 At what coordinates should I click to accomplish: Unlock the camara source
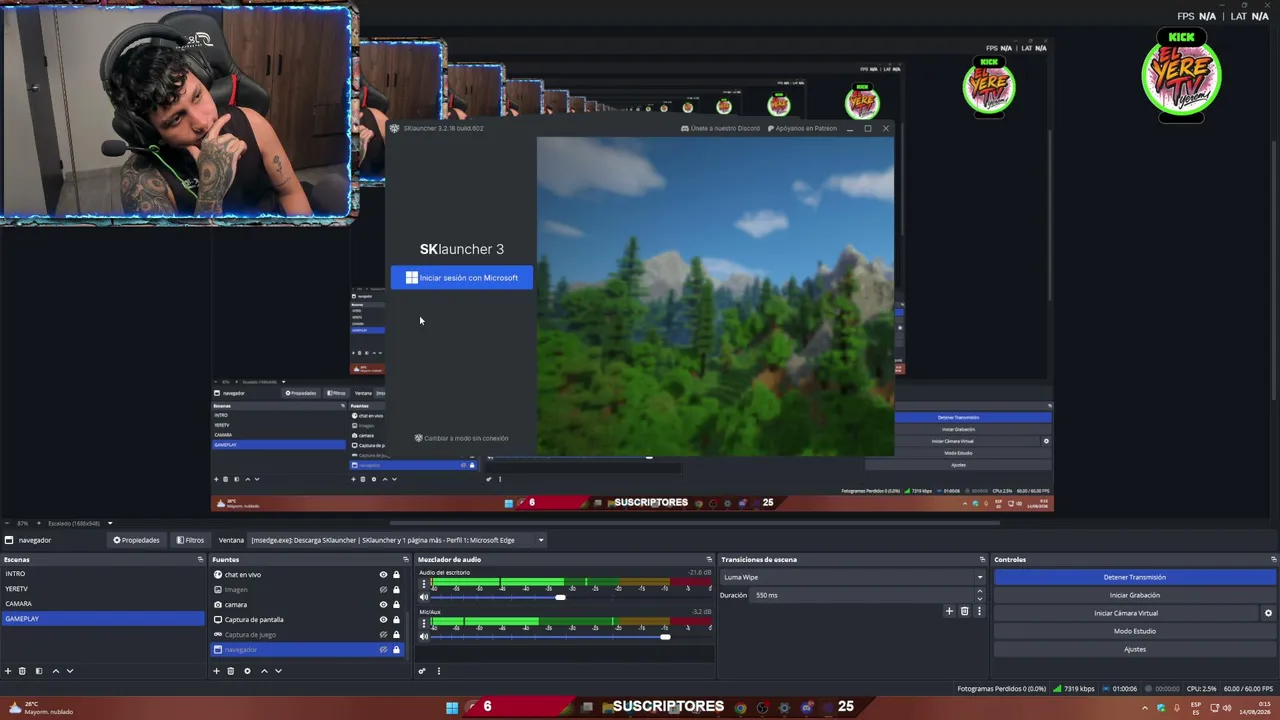click(396, 605)
